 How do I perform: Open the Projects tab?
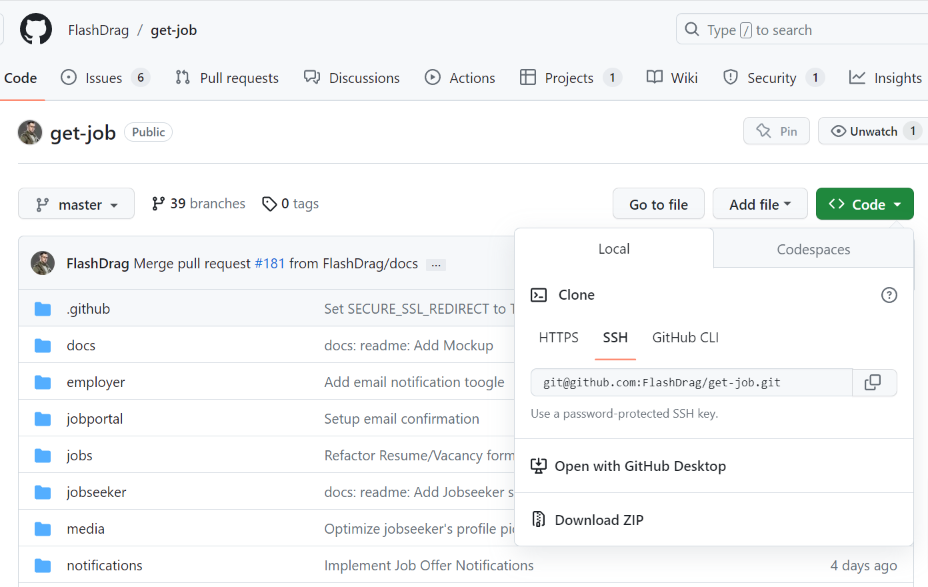[x=570, y=78]
